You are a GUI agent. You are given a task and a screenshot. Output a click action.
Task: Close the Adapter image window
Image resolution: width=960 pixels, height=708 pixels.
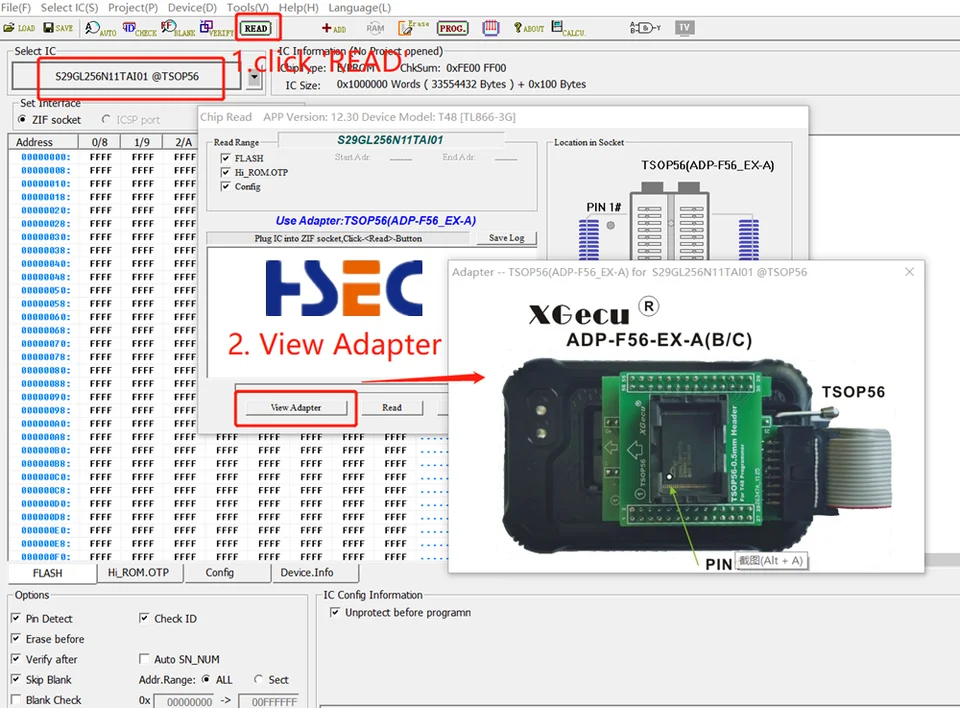point(909,272)
